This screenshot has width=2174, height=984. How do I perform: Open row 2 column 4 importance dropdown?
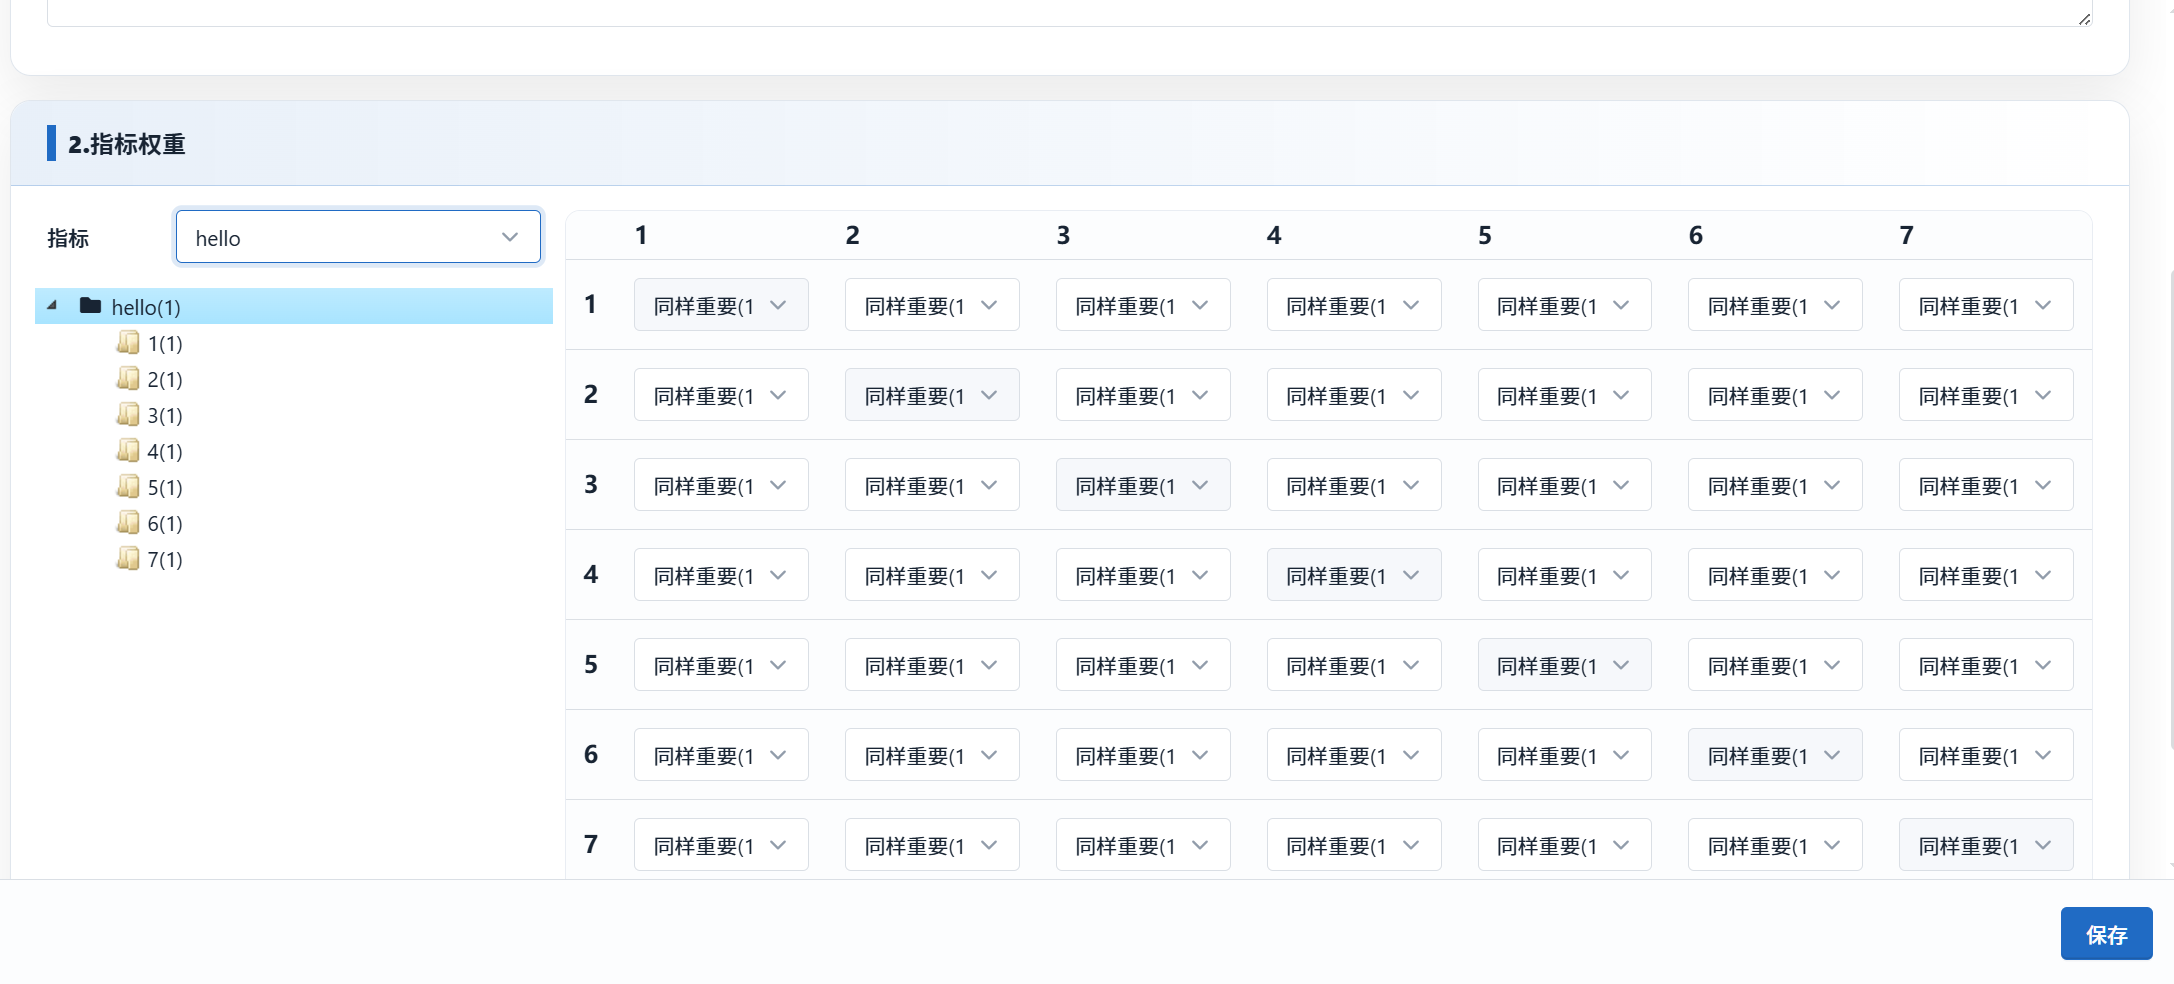click(x=1353, y=395)
